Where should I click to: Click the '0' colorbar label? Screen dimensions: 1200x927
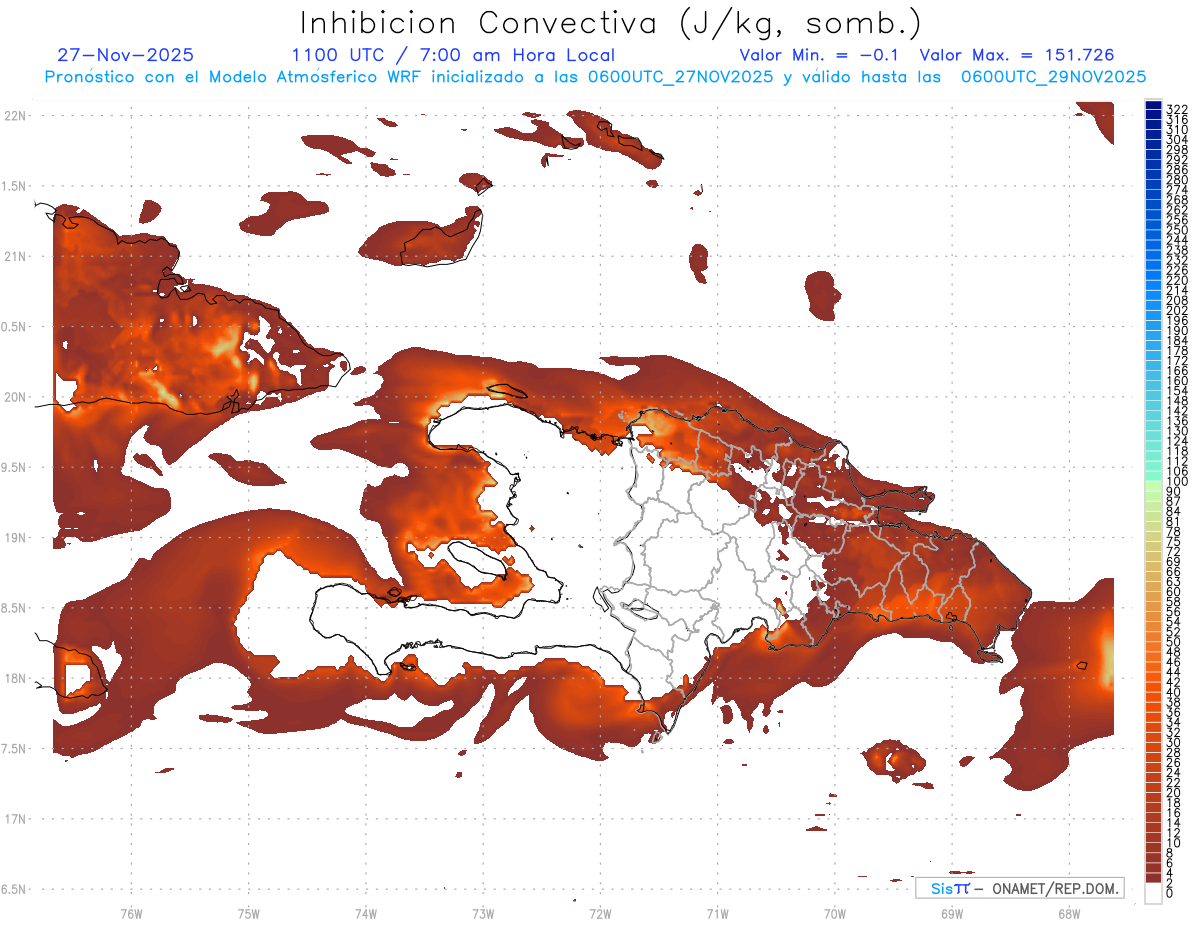coord(1170,892)
